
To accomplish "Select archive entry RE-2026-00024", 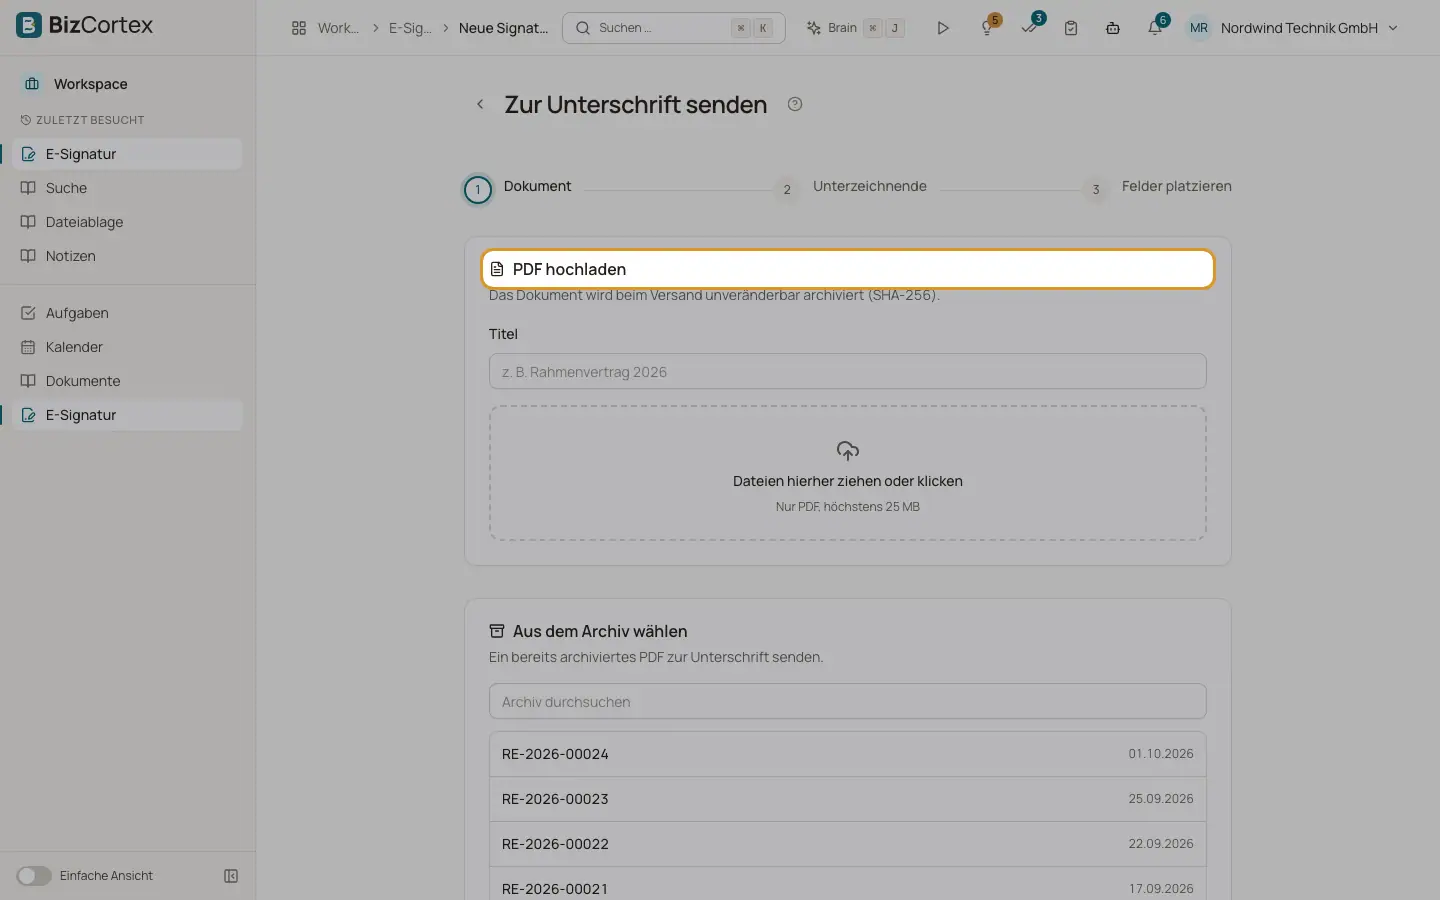I will (848, 754).
